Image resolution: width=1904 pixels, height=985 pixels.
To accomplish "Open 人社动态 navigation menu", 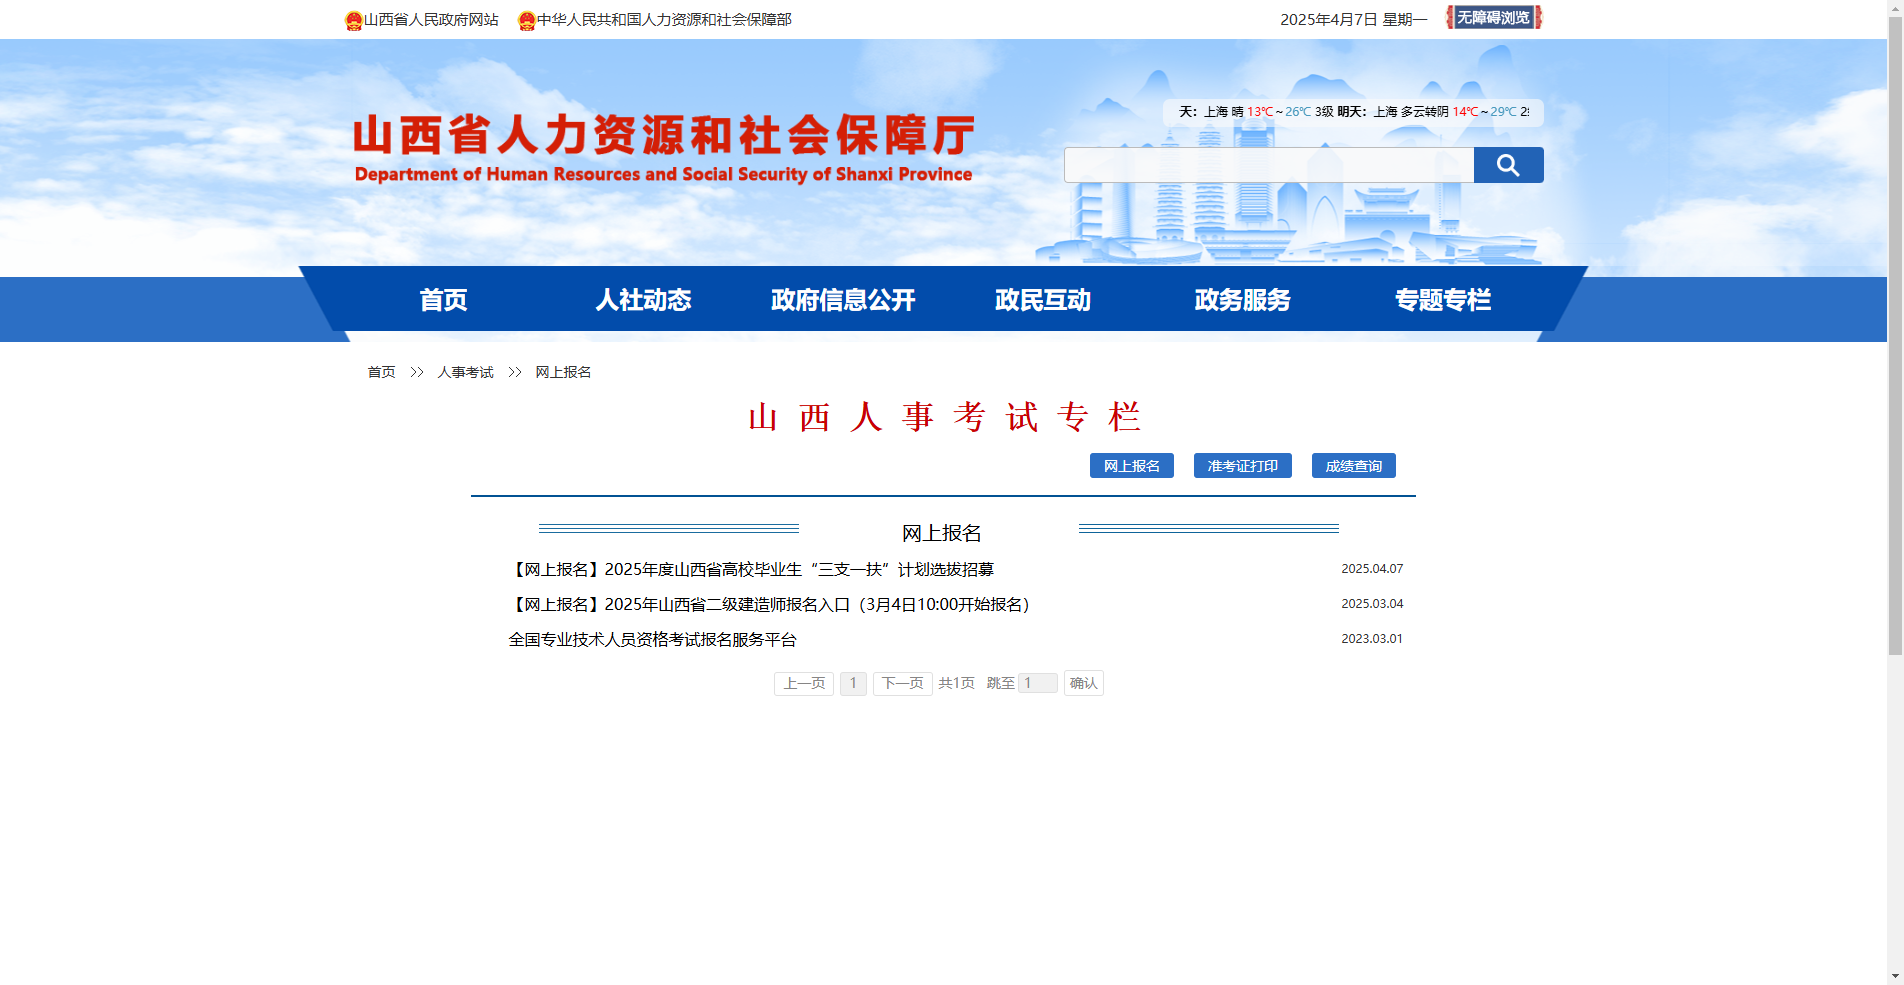I will 643,300.
